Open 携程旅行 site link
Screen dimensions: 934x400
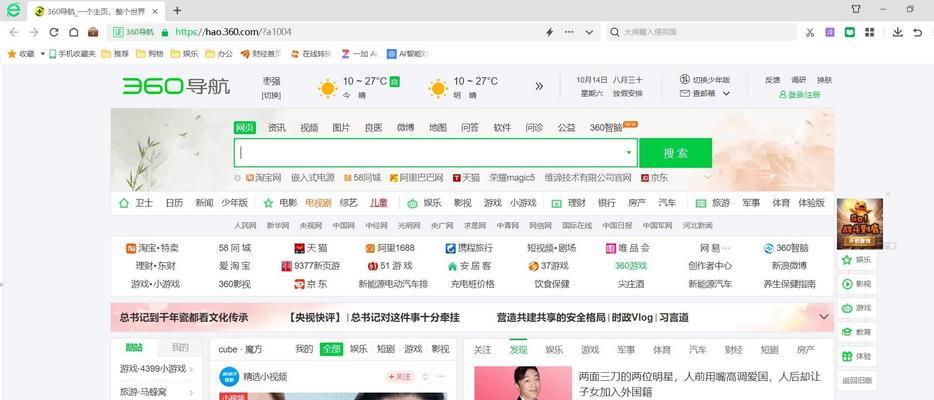pyautogui.click(x=469, y=248)
